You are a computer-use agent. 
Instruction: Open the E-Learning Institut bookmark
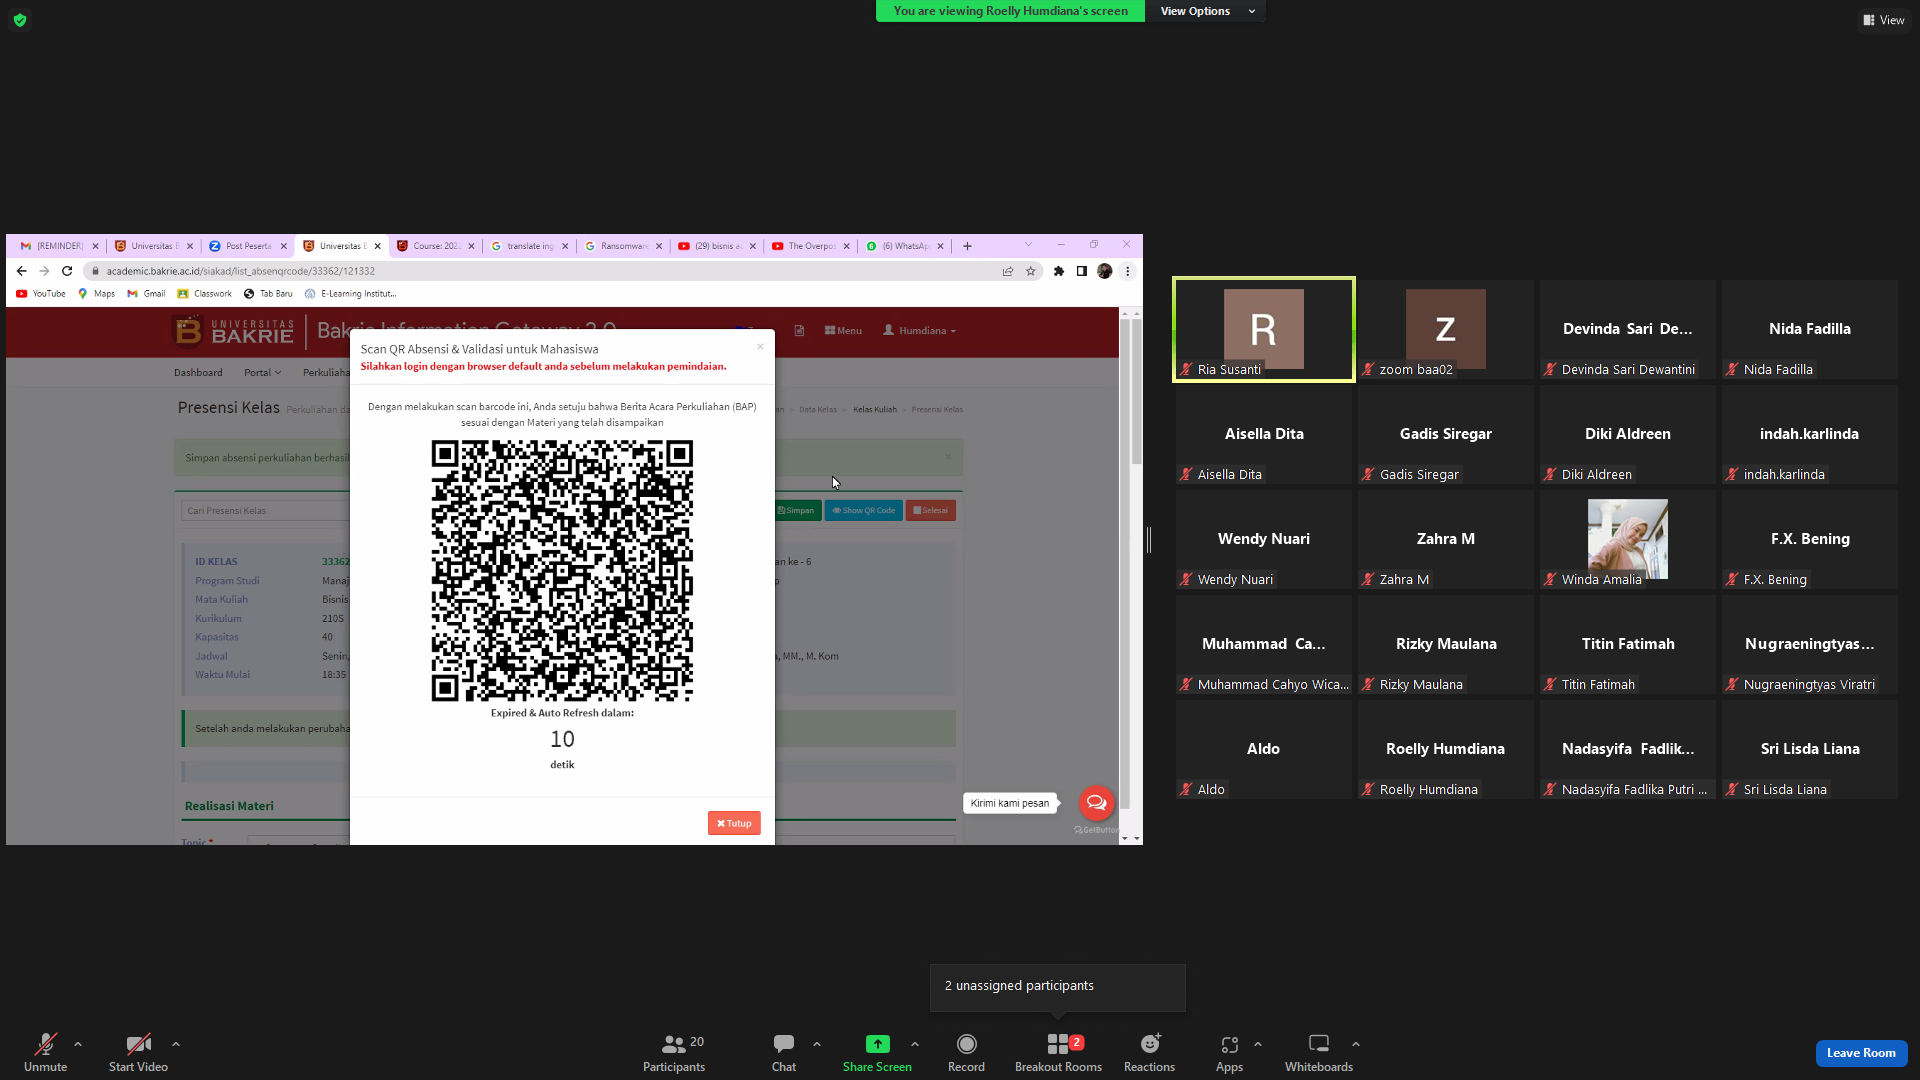[350, 294]
